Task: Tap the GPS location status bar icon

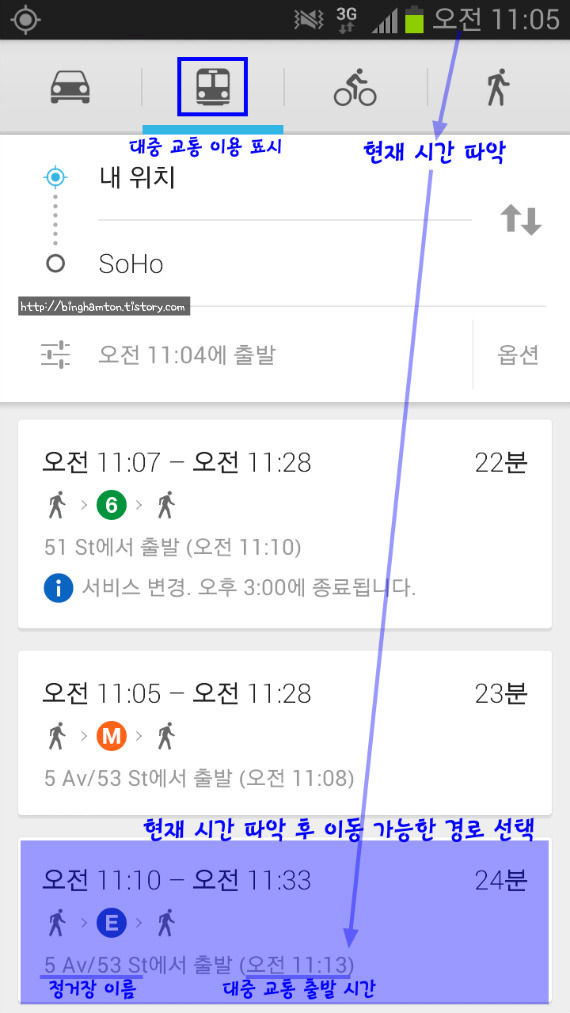Action: tap(26, 19)
